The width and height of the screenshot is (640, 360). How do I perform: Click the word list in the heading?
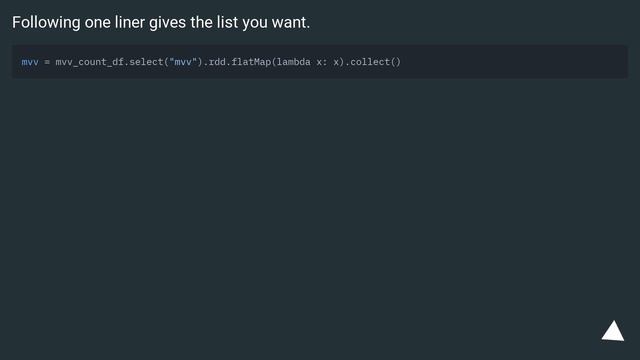pyautogui.click(x=227, y=22)
